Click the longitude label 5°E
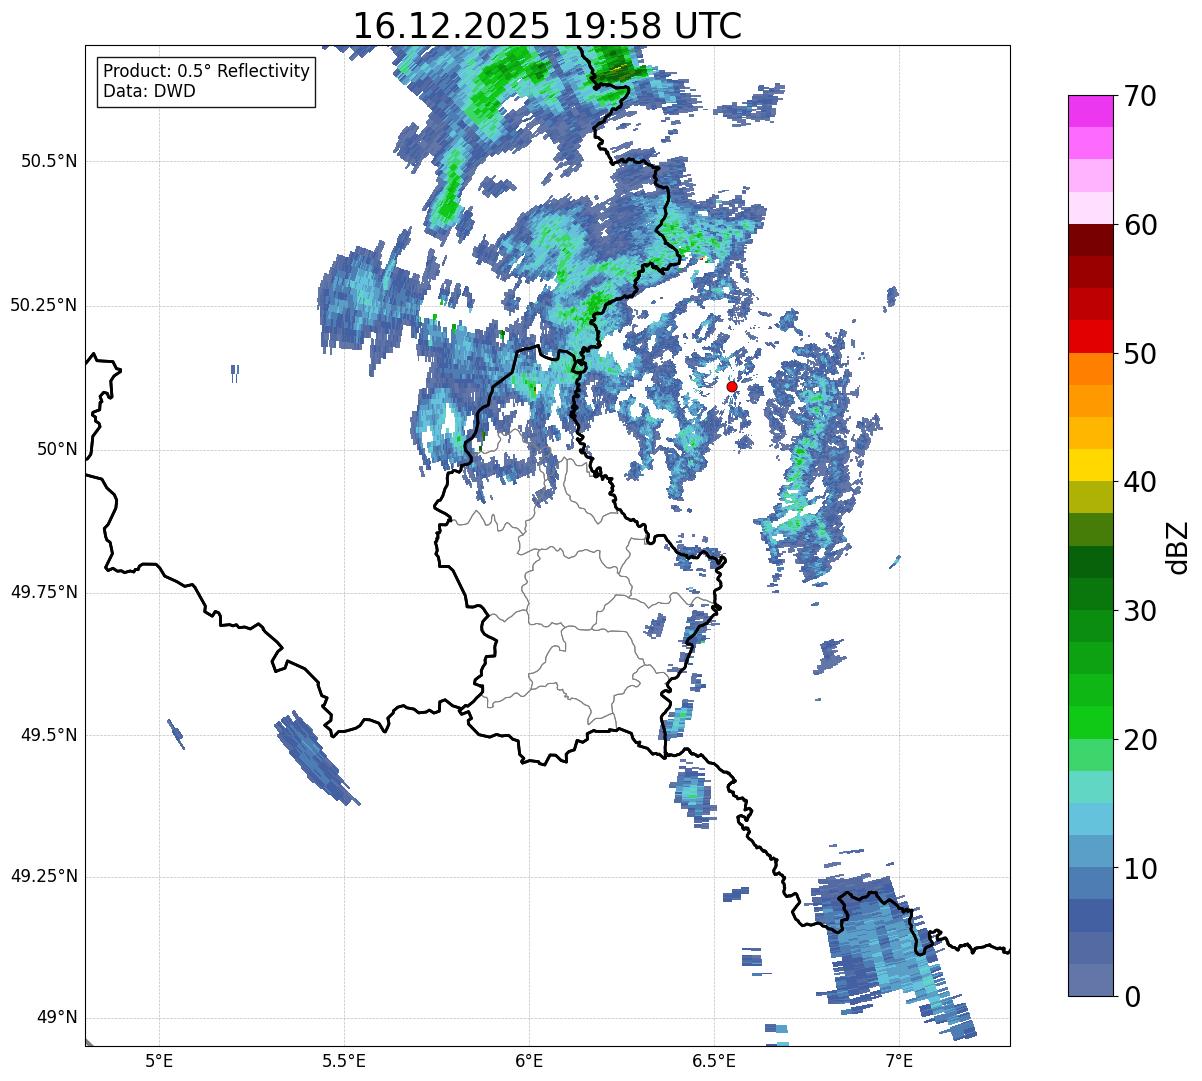 [159, 1060]
